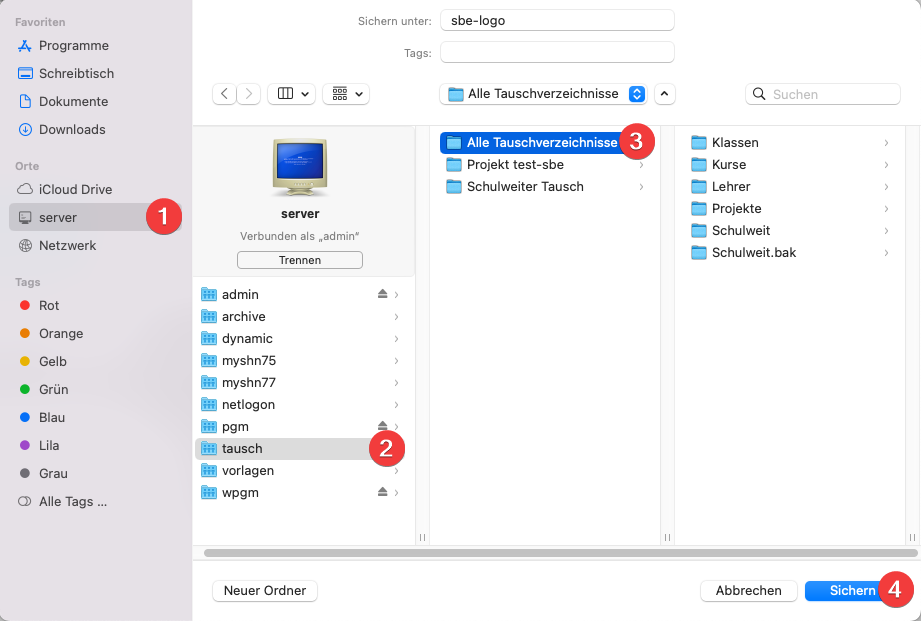Viewport: 921px width, 621px height.
Task: Expand the Projekt test-sbe chevron
Action: pyautogui.click(x=641, y=165)
